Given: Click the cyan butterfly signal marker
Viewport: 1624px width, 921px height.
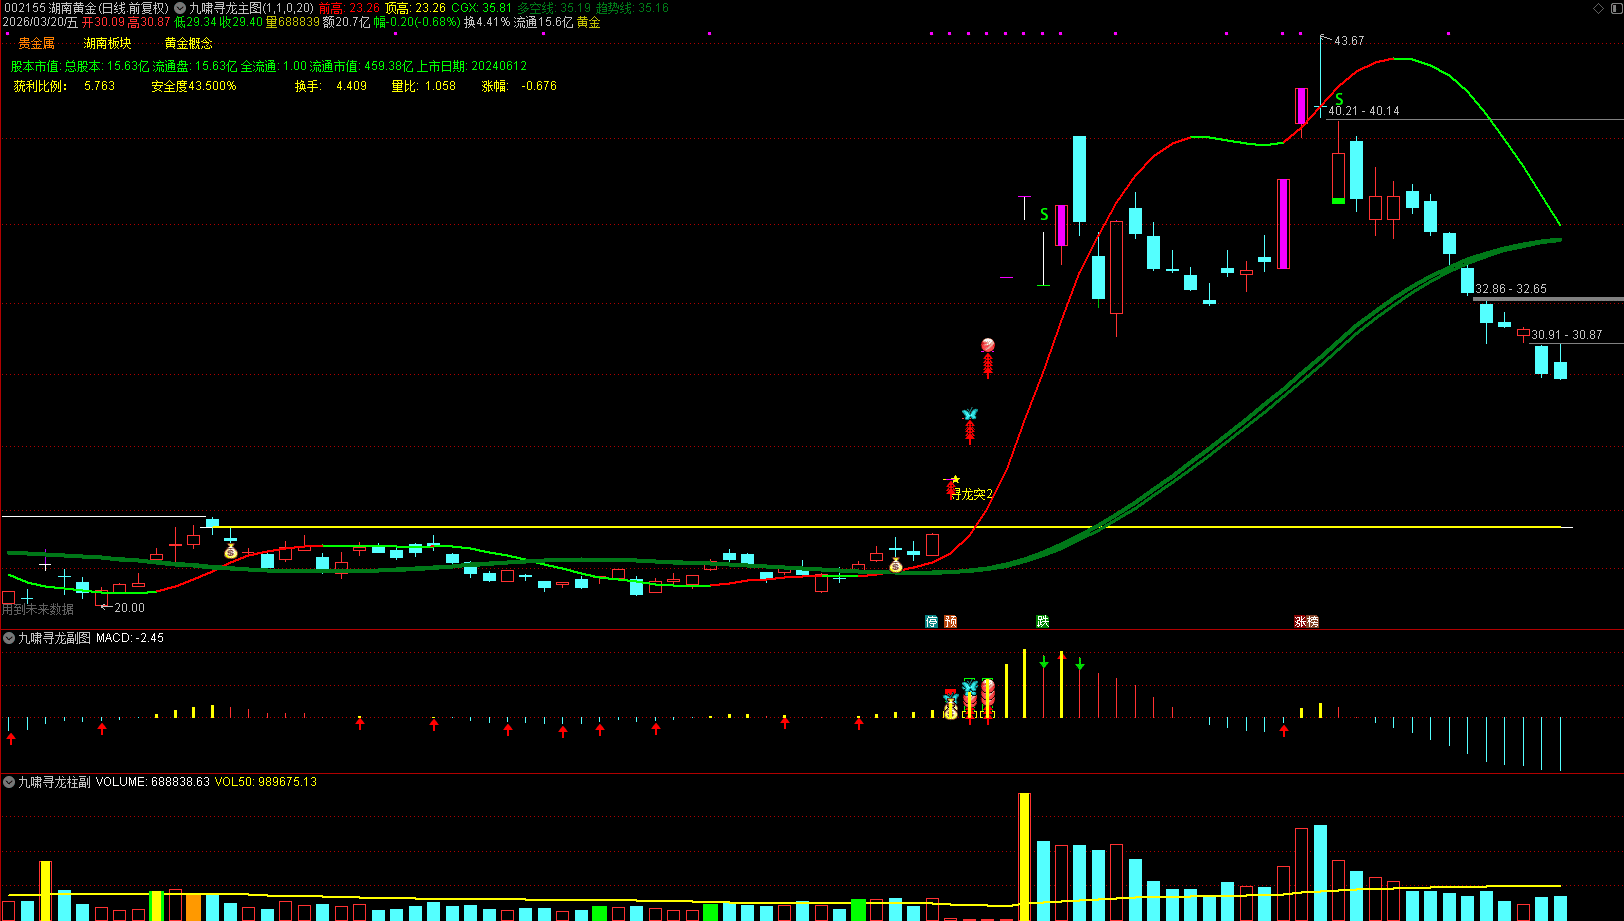Looking at the screenshot, I should [969, 414].
